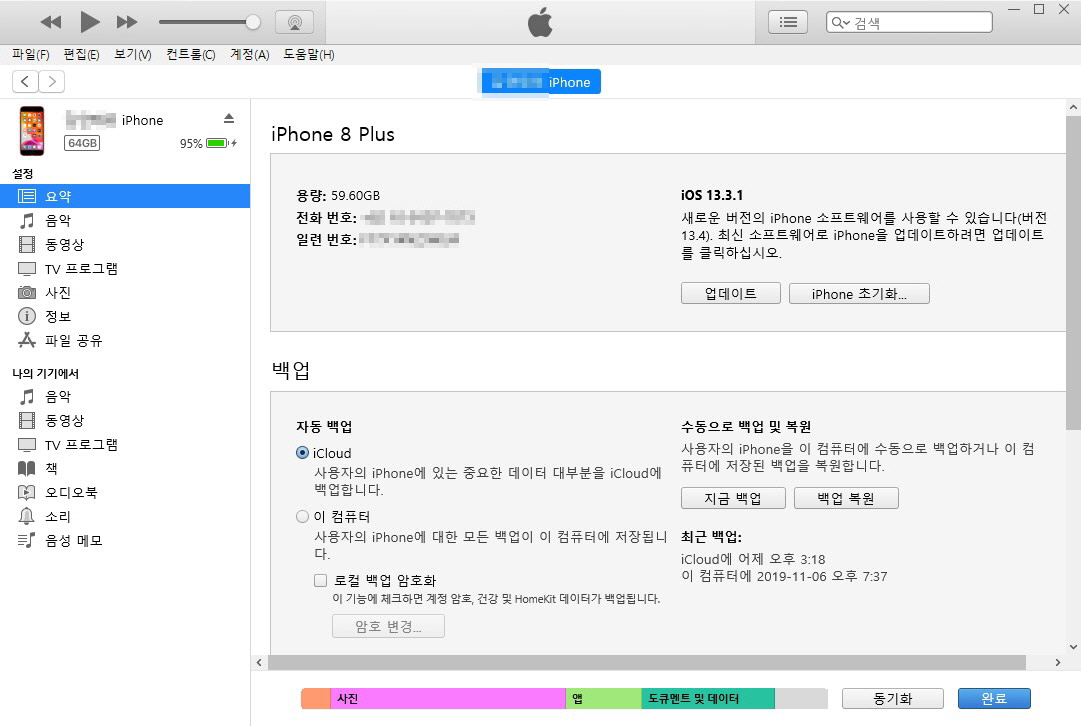The height and width of the screenshot is (726, 1081).
Task: Click the fast-forward playback button
Action: coord(127,22)
